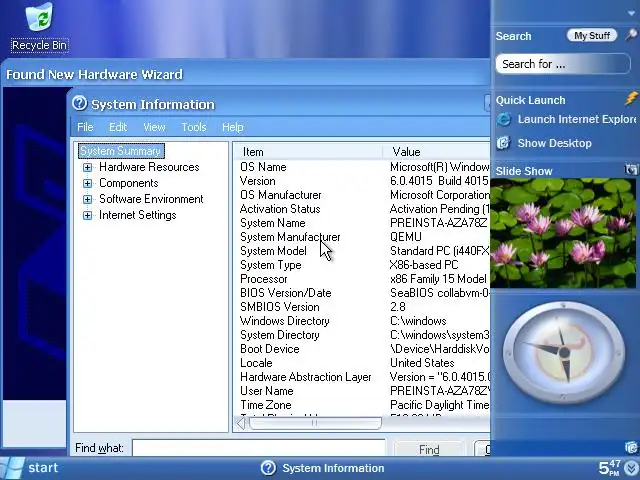Click the Windows Directory row
Viewport: 640px width, 480px height.
[x=364, y=321]
